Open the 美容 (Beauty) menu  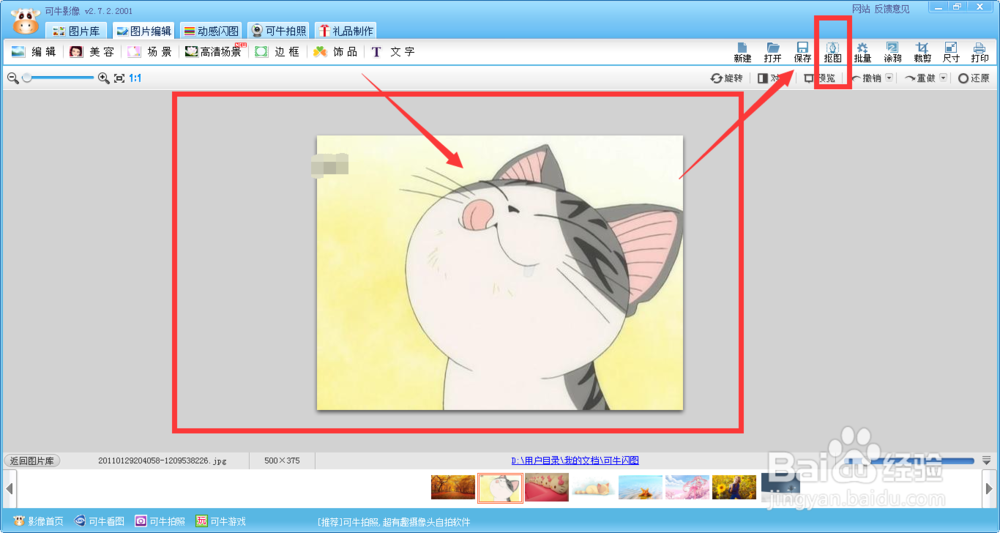92,52
